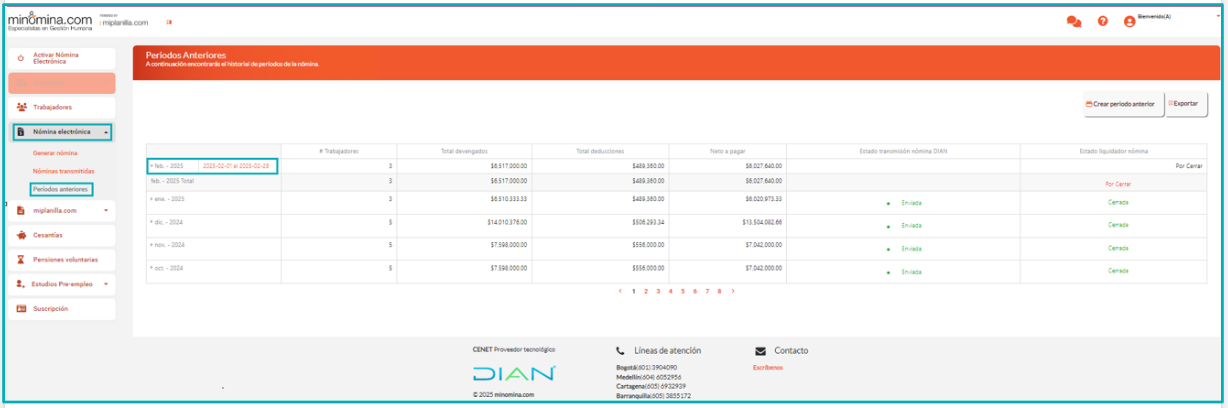Open the chat messages icon
The image size is (1228, 408).
point(1074,21)
